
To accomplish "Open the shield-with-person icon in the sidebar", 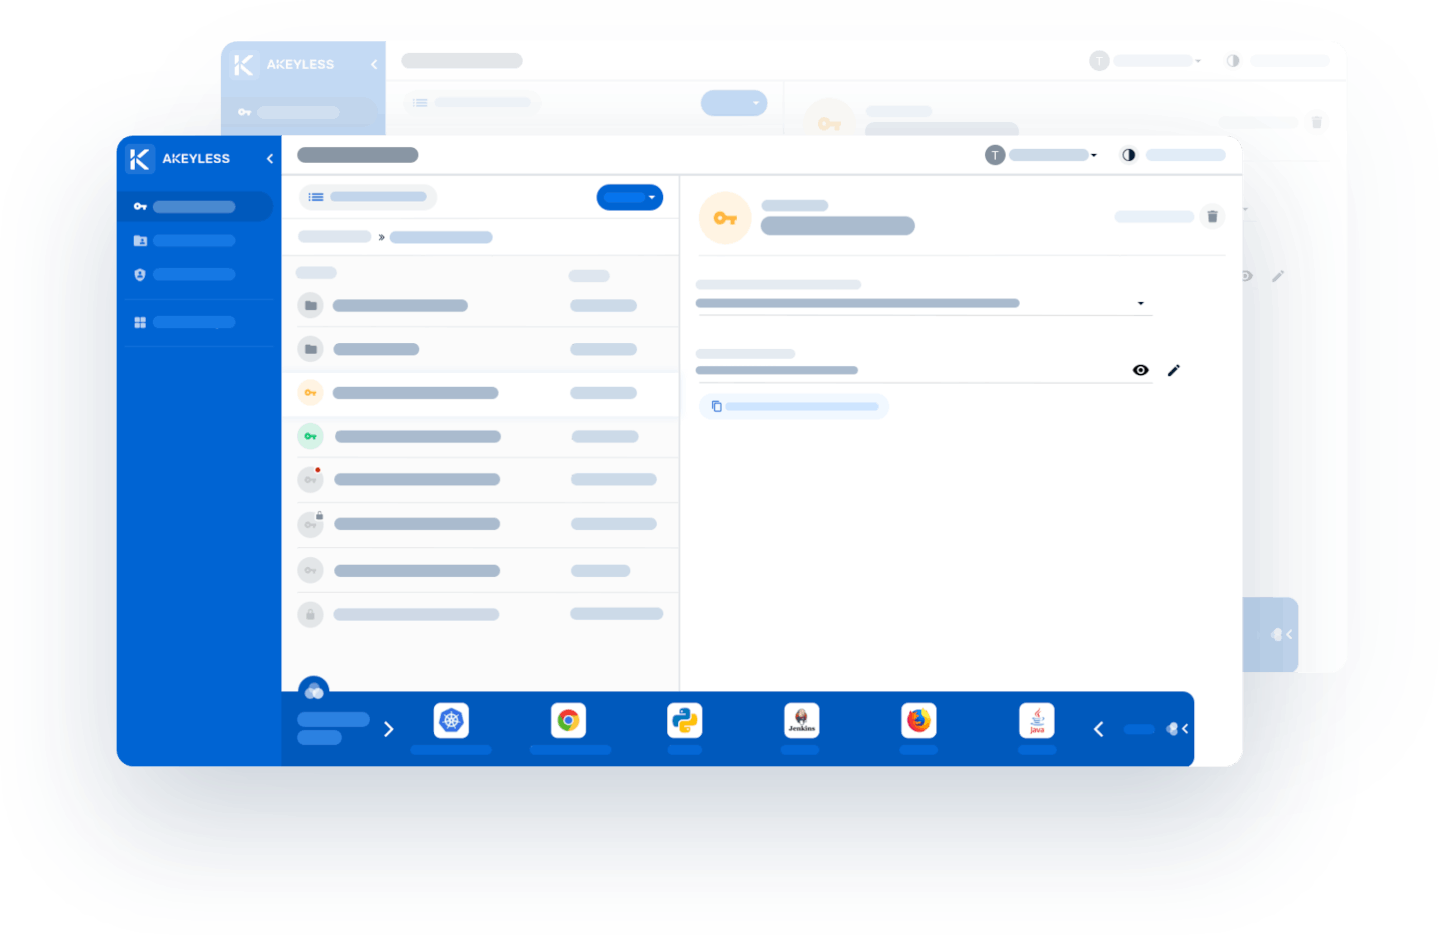I will 140,275.
